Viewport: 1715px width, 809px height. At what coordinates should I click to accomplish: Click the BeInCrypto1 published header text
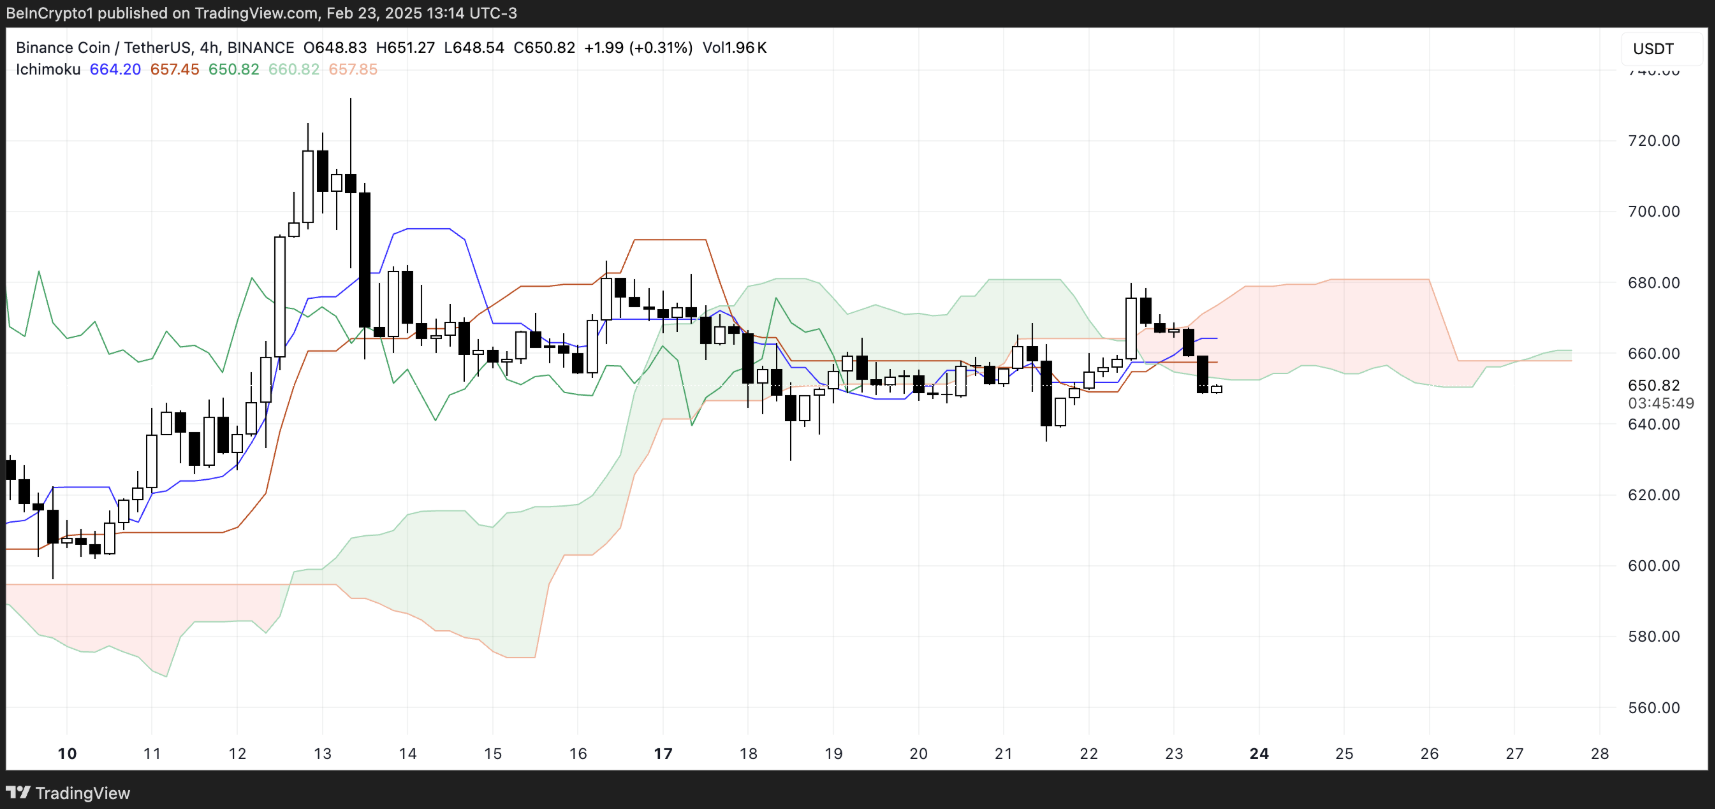click(88, 13)
